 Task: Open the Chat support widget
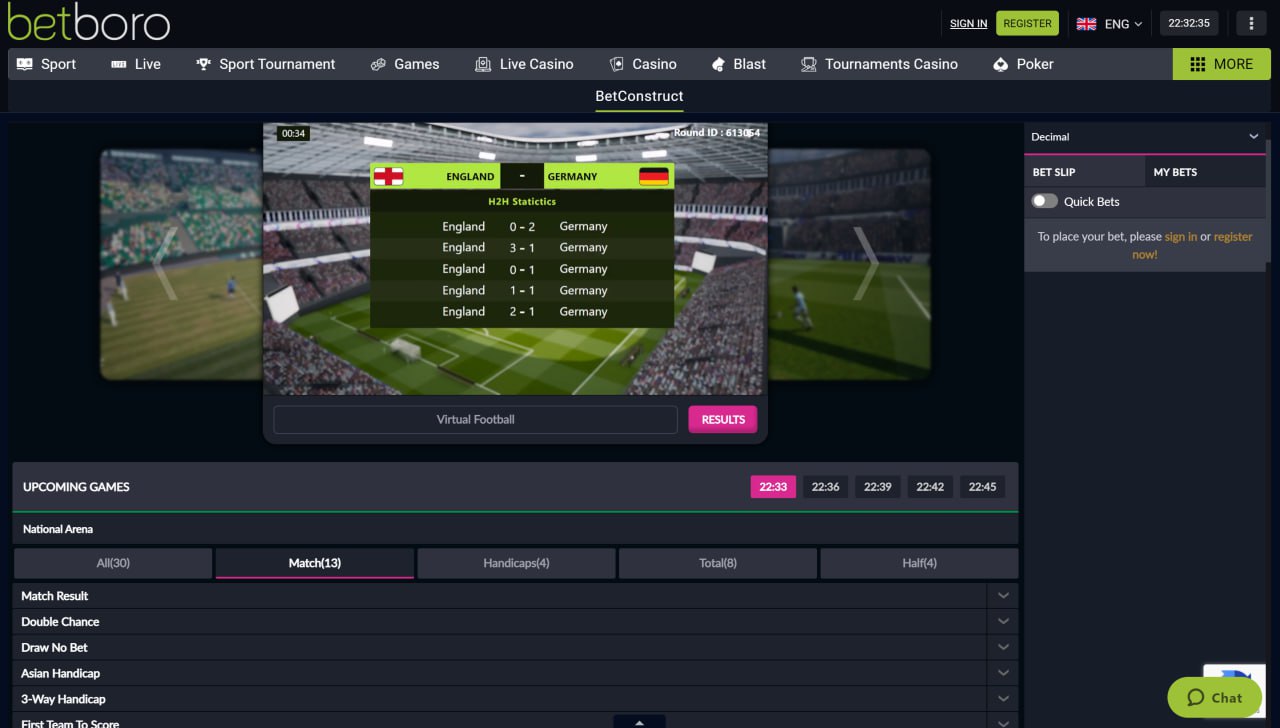(x=1214, y=698)
